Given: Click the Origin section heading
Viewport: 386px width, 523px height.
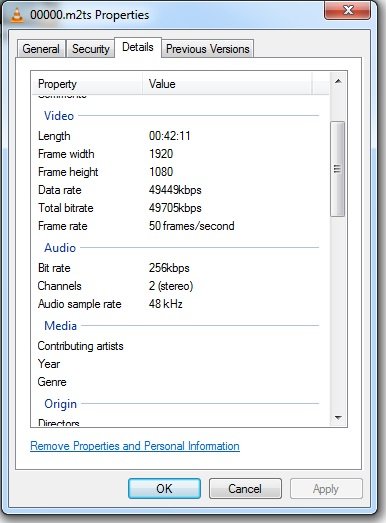Looking at the screenshot, I should (x=60, y=404).
